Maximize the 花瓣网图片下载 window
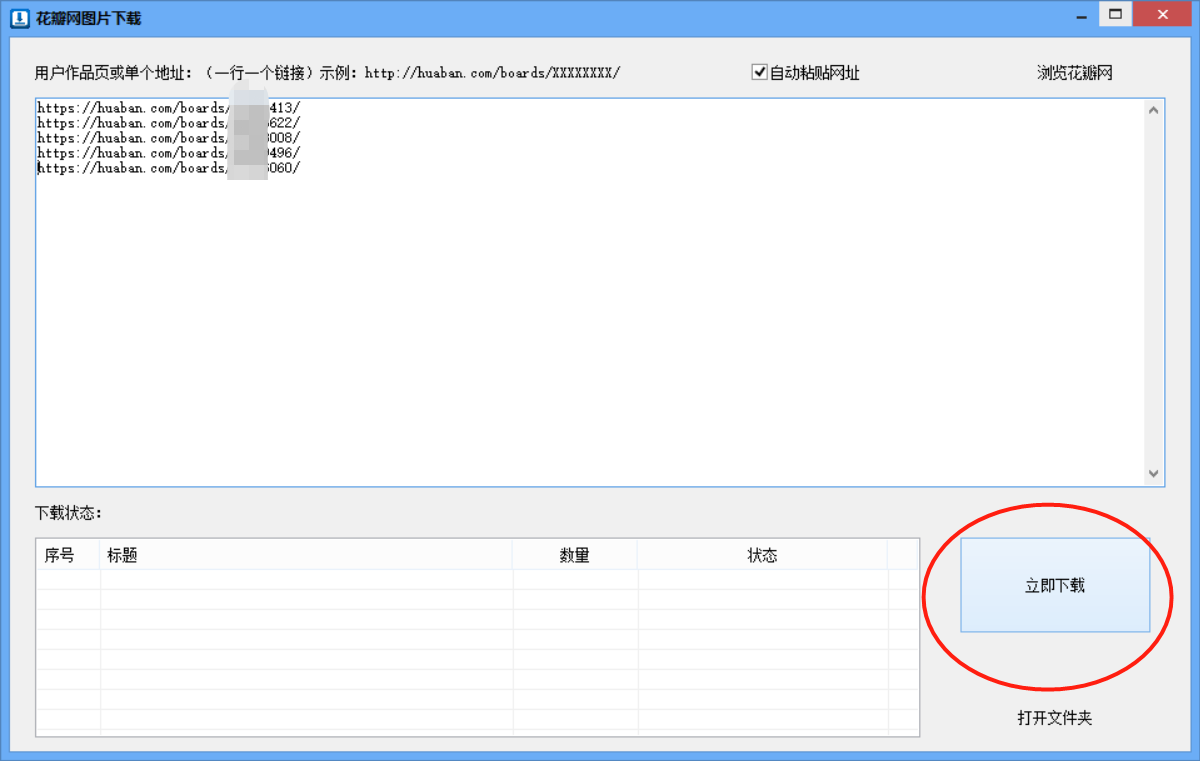 click(1115, 14)
